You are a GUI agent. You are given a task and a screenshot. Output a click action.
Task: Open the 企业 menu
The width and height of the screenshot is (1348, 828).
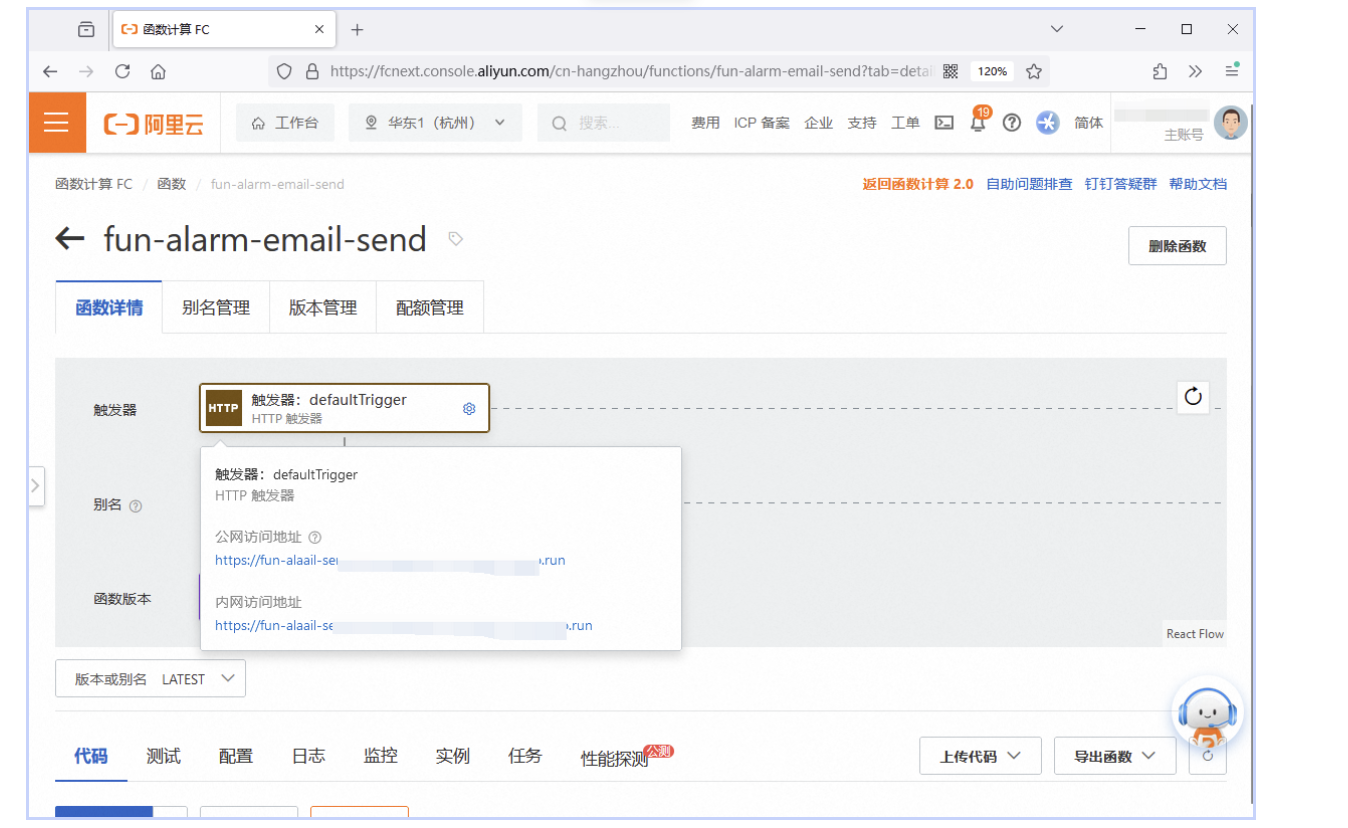(x=819, y=123)
